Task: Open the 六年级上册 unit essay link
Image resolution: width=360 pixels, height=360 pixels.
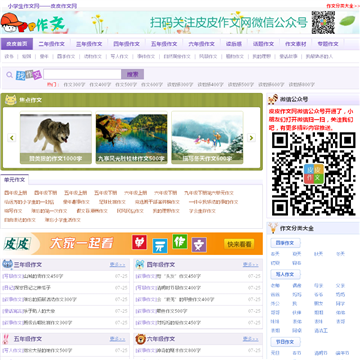Action: [136, 193]
